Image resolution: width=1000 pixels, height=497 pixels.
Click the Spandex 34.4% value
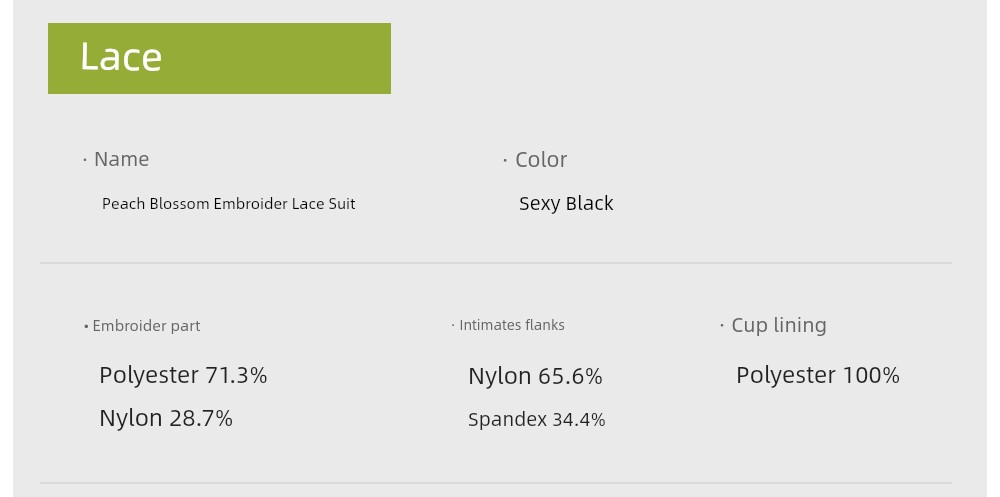pyautogui.click(x=536, y=420)
